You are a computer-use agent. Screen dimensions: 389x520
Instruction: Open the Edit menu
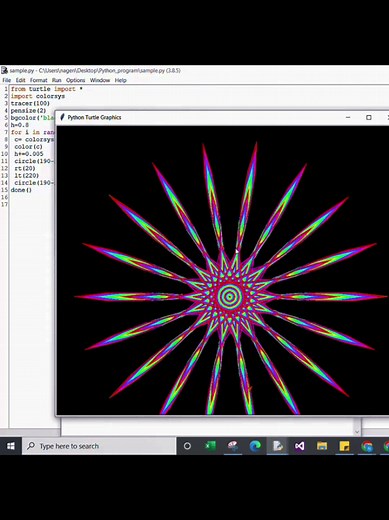pos(20,80)
